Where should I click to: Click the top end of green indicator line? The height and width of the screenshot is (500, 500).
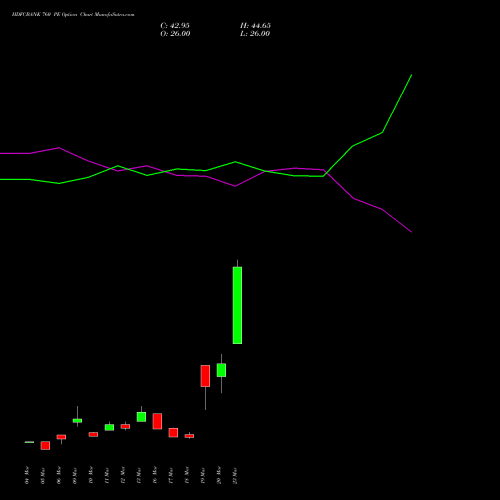(412, 75)
